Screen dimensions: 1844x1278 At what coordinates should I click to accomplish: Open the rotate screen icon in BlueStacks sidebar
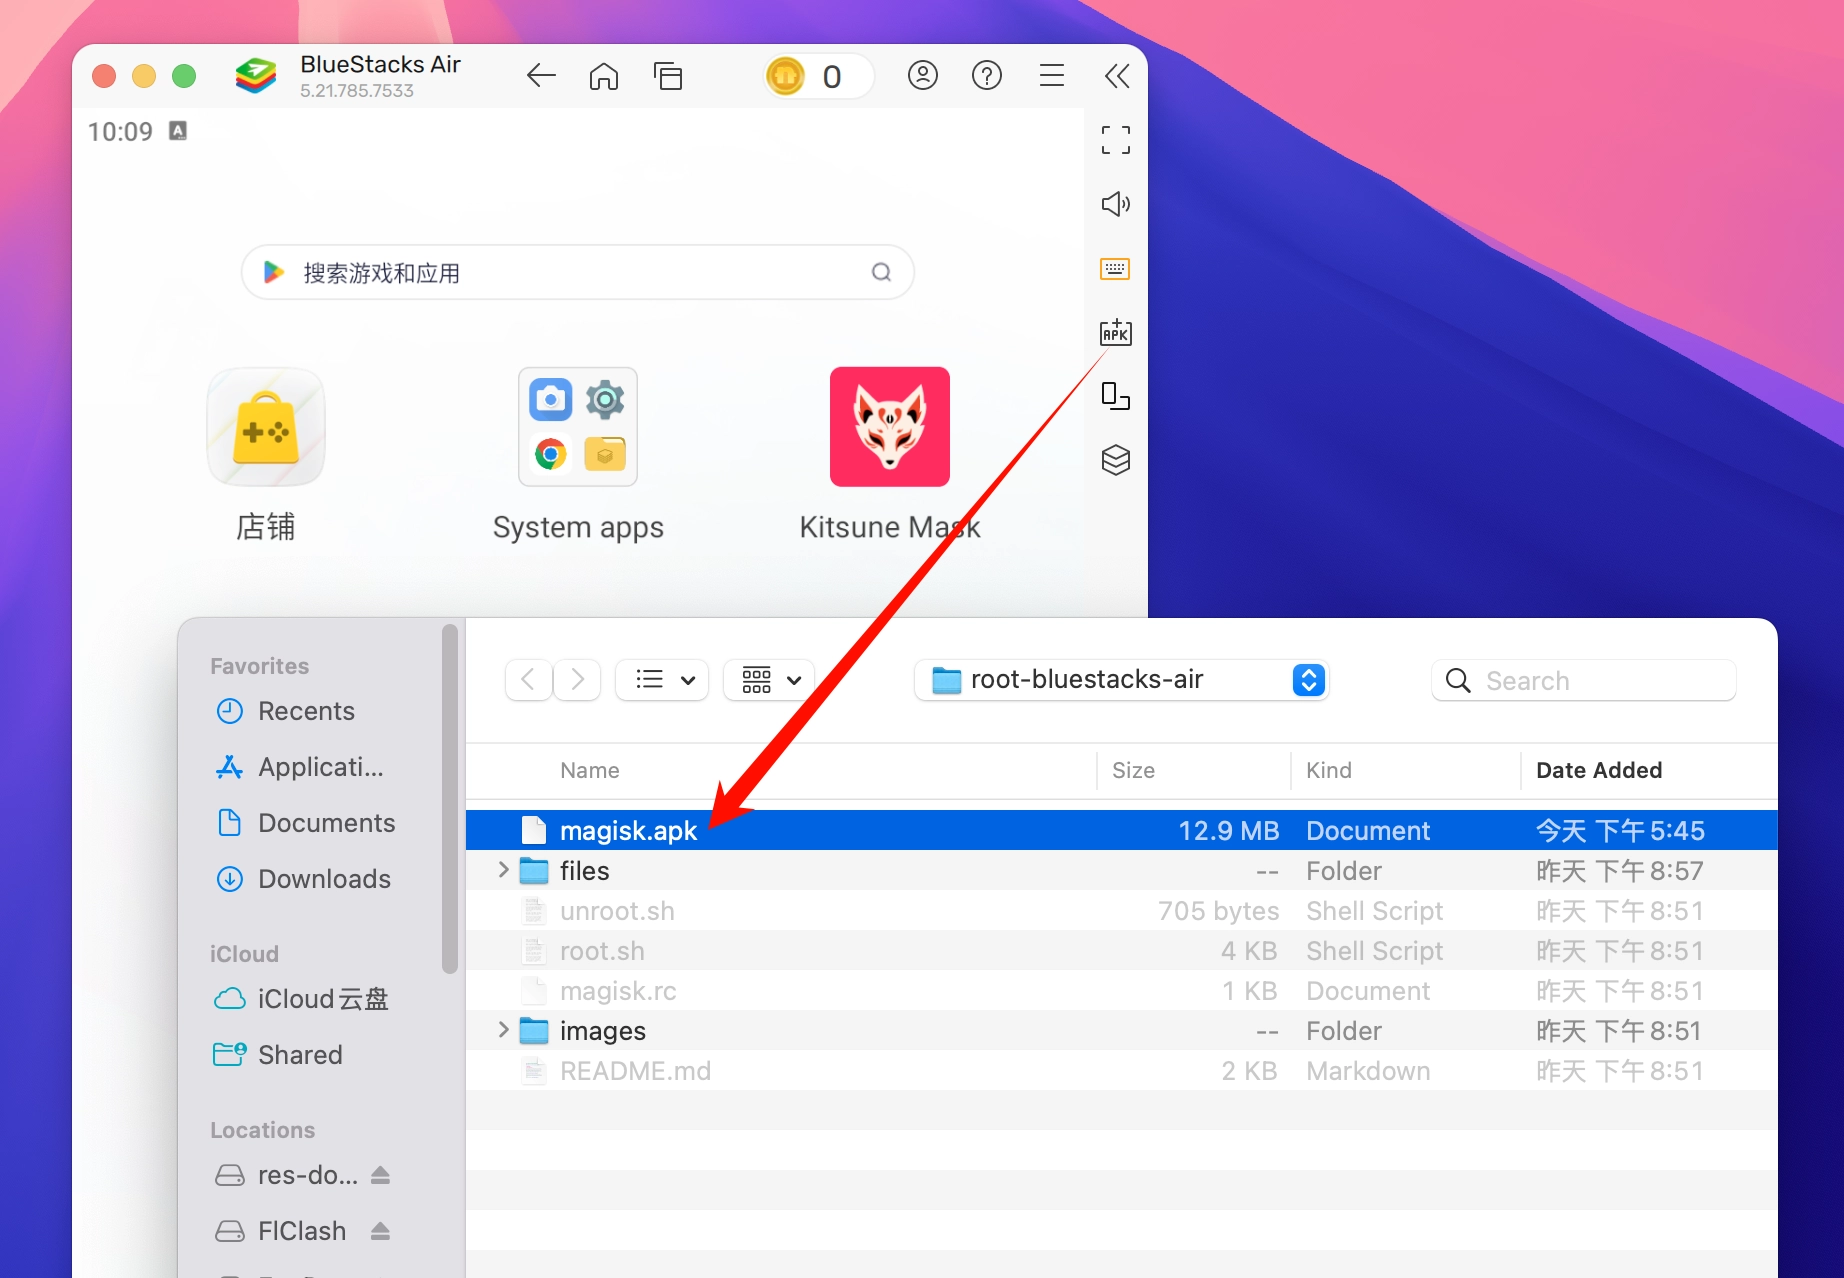(1116, 396)
